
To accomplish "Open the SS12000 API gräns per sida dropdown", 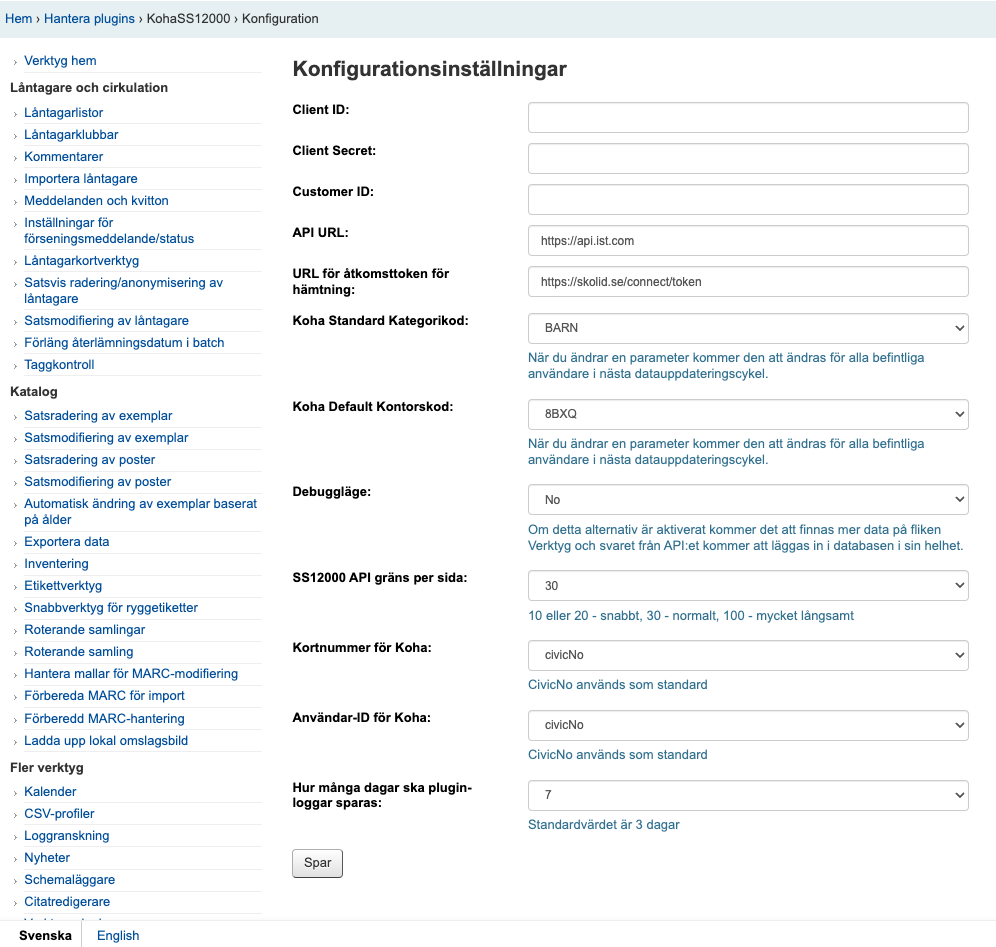I will click(x=748, y=586).
